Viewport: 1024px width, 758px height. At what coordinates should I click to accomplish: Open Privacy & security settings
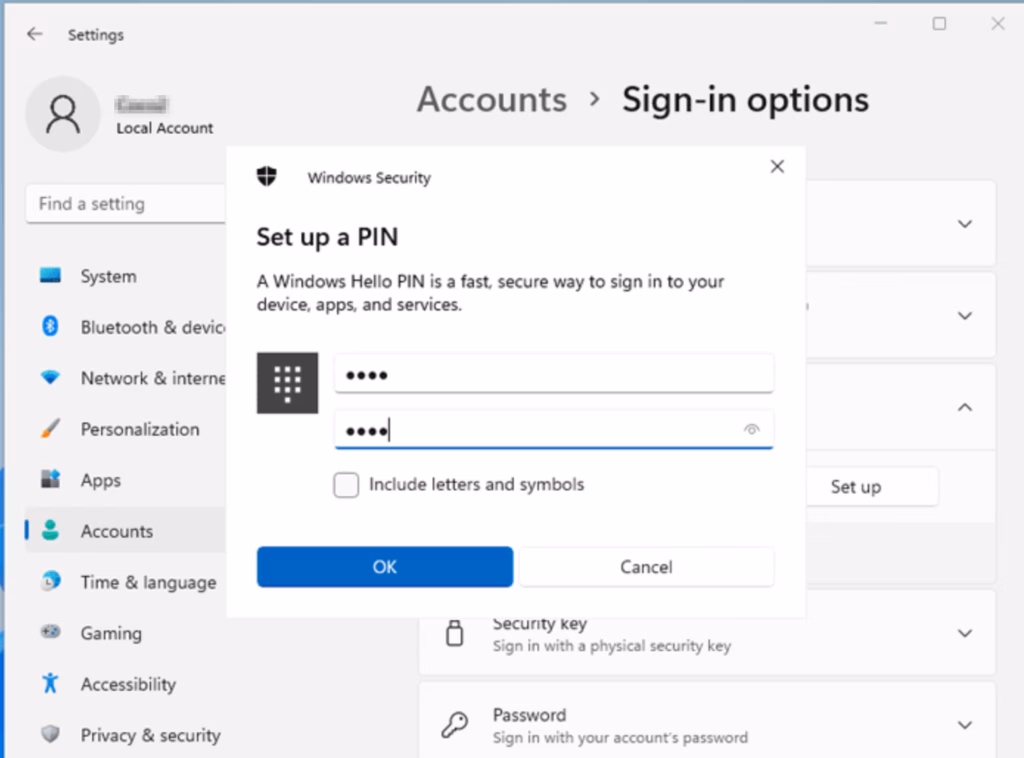[x=150, y=735]
